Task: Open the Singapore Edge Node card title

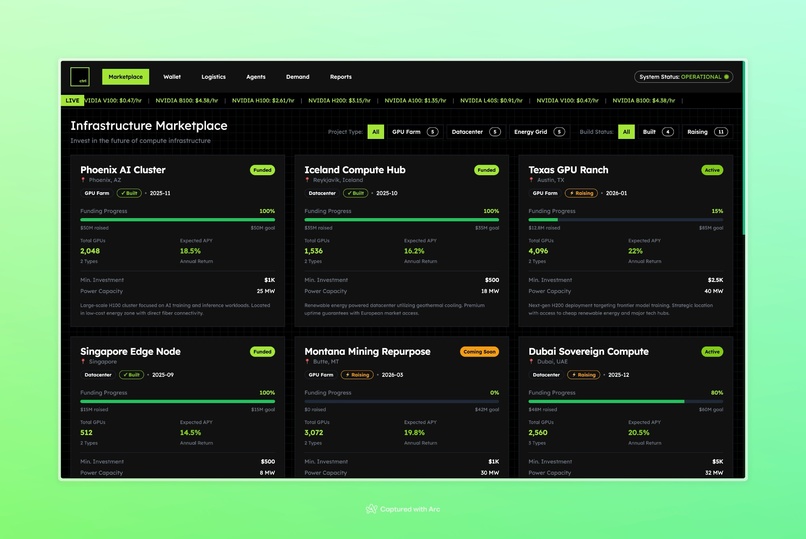Action: click(x=130, y=351)
